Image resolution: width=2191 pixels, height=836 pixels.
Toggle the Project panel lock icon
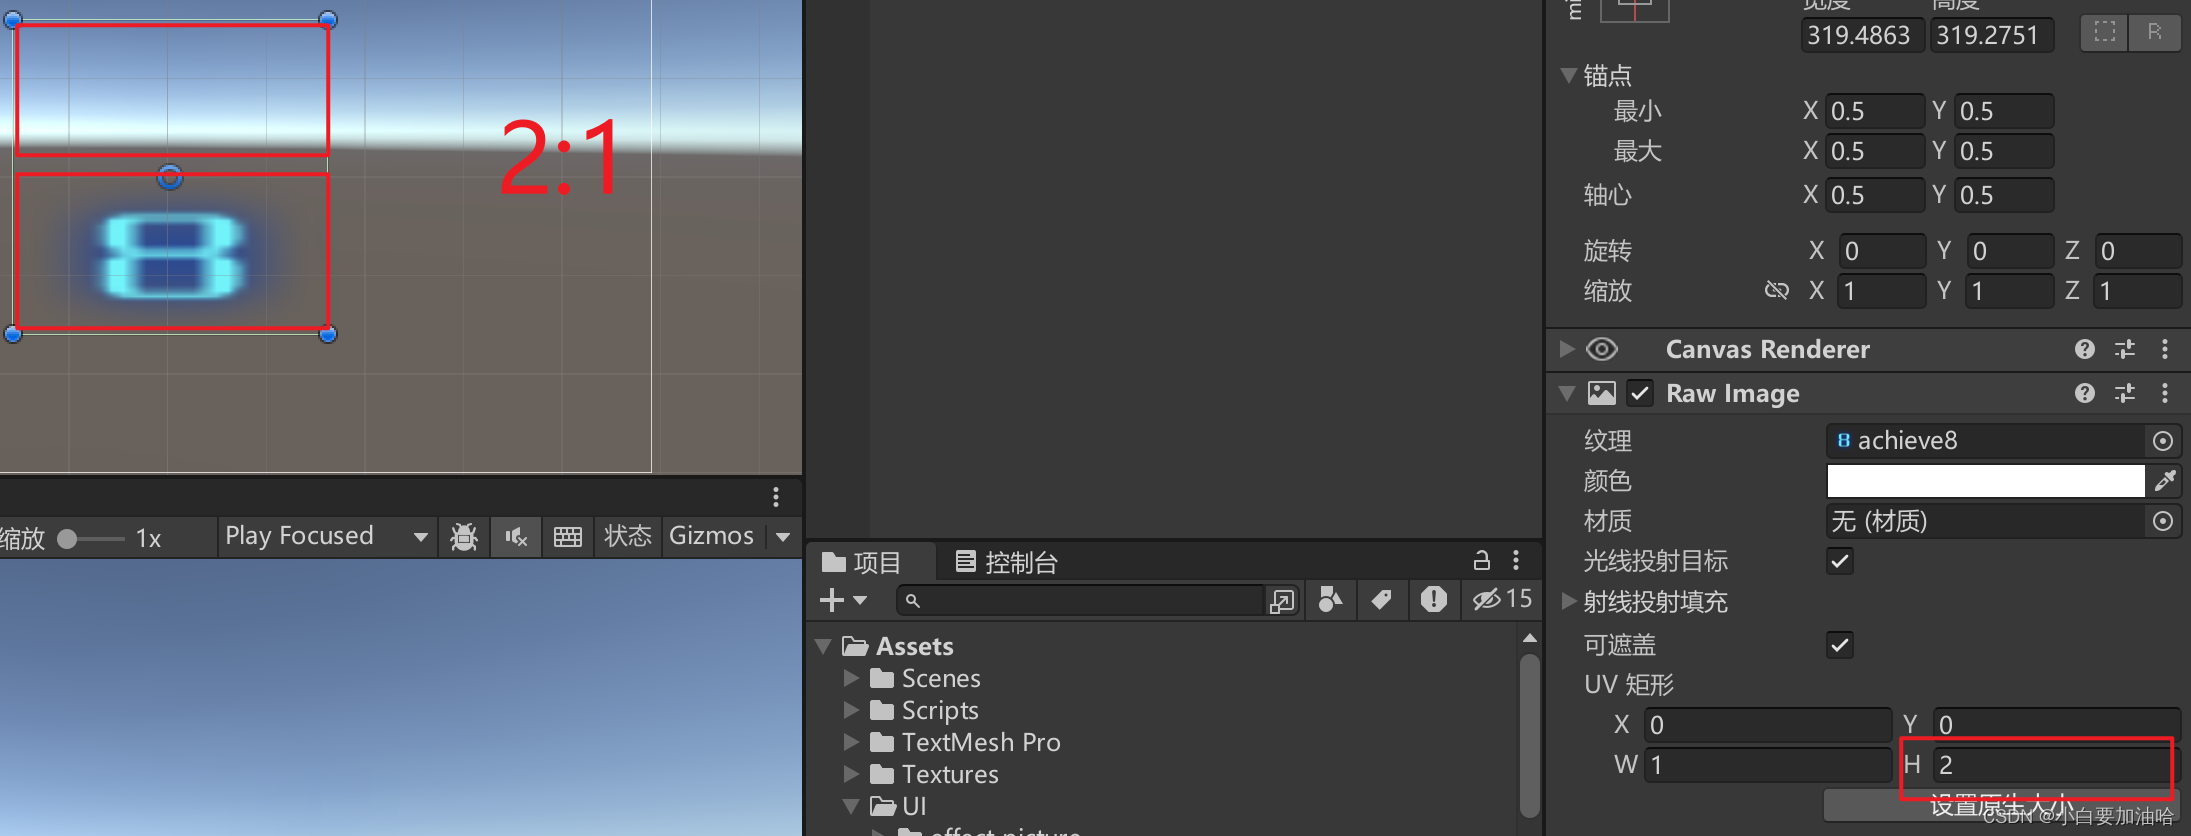(x=1482, y=560)
